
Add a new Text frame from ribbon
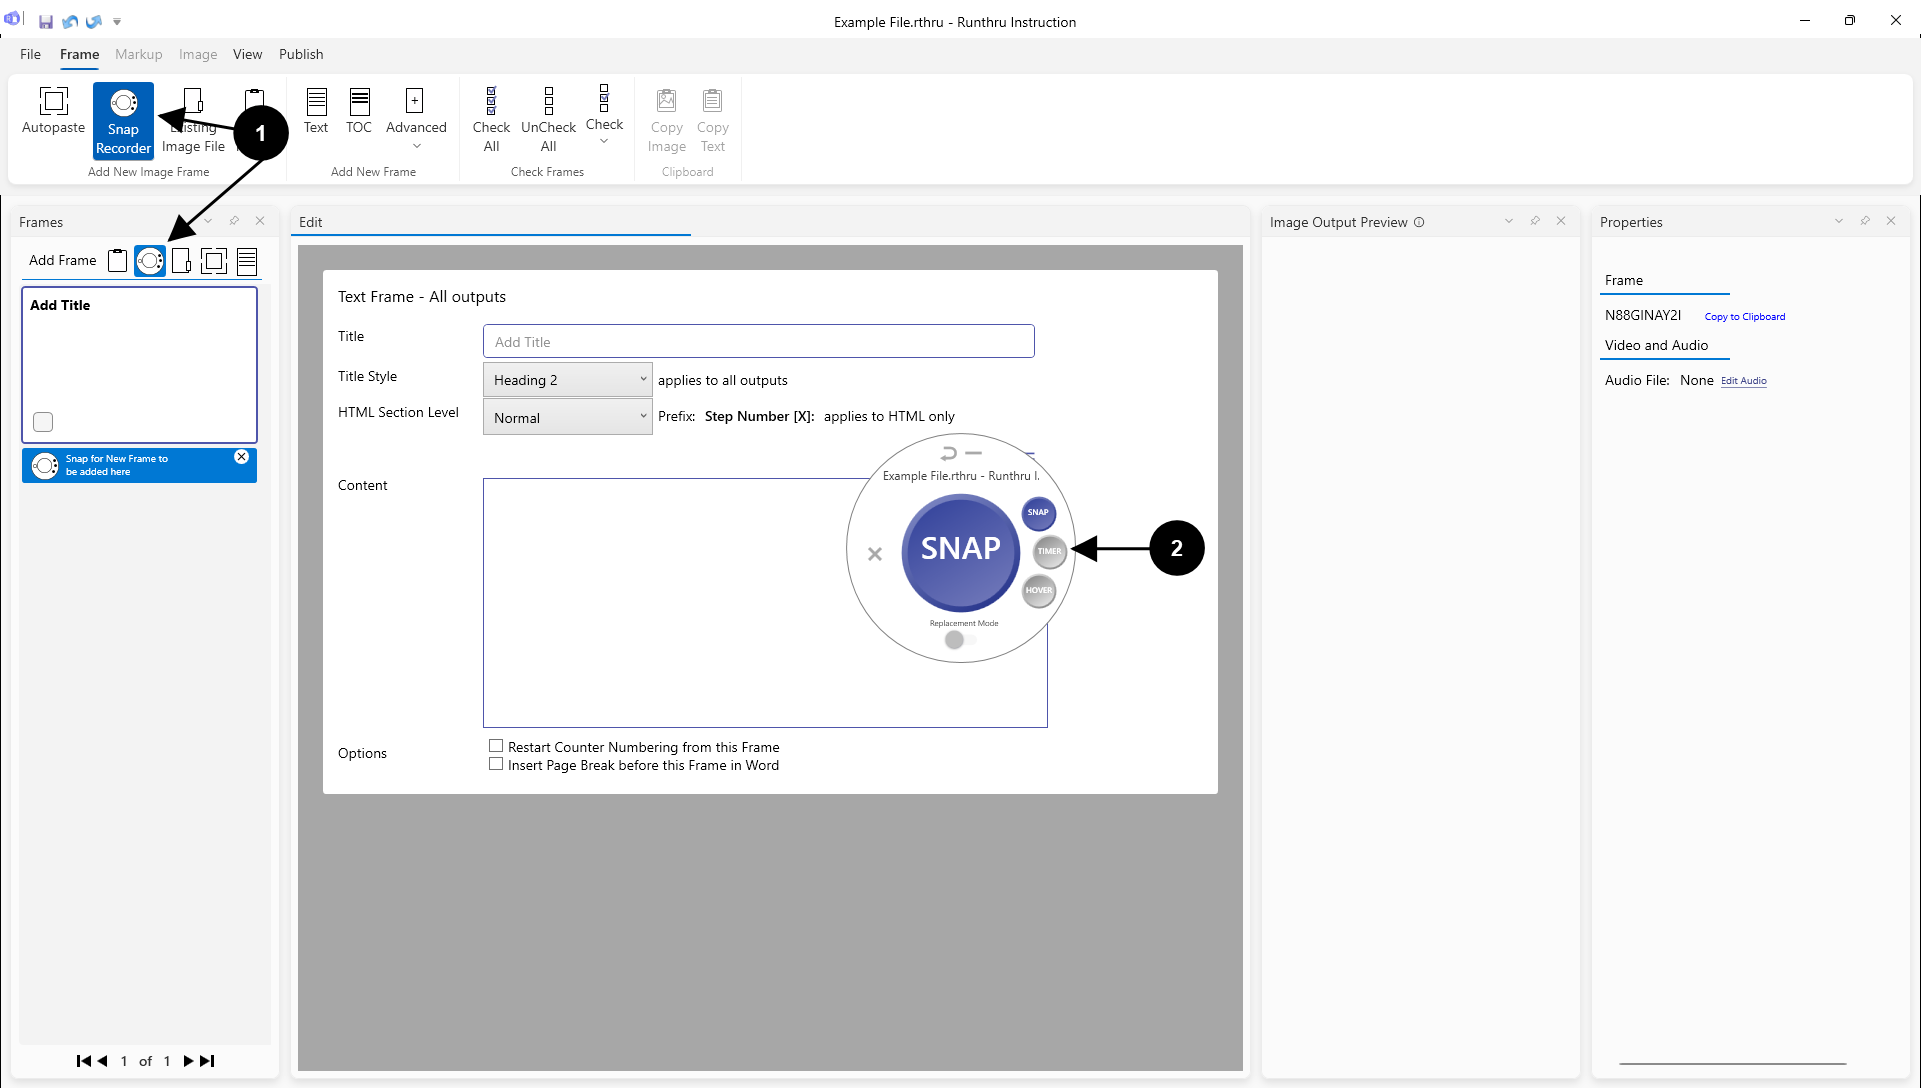point(316,110)
